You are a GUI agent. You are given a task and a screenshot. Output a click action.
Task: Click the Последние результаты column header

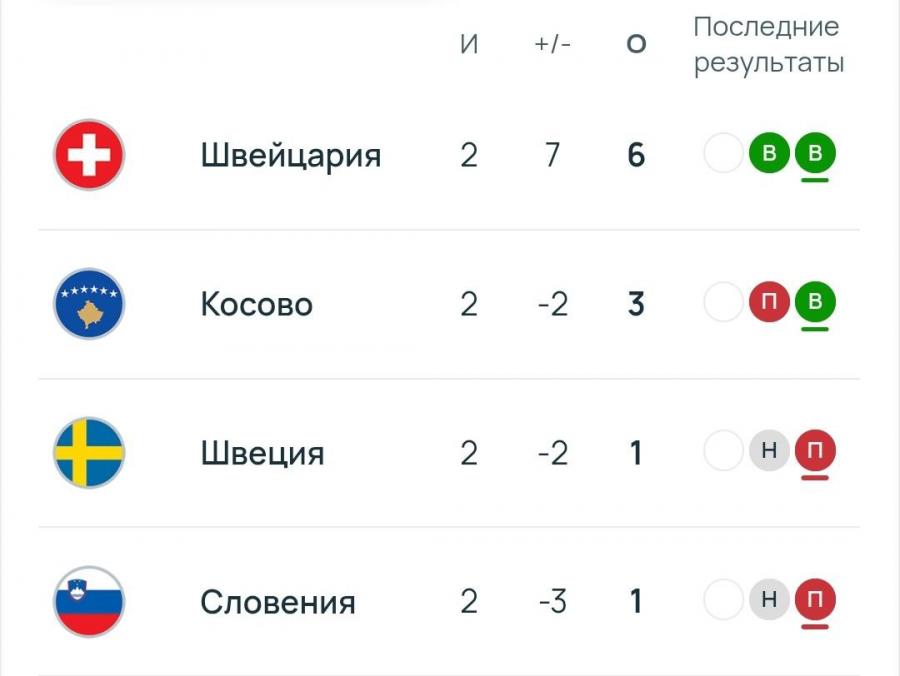click(x=769, y=45)
